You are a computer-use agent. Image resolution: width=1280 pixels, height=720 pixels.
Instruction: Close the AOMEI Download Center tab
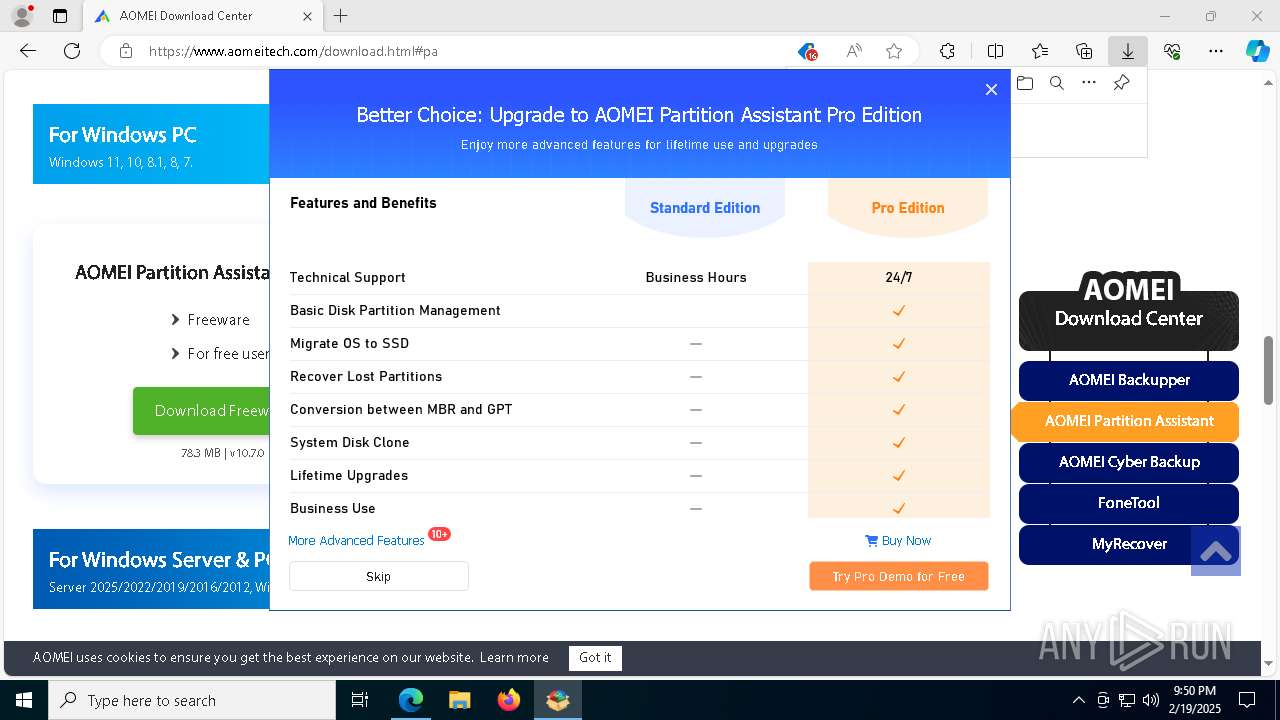coord(307,16)
